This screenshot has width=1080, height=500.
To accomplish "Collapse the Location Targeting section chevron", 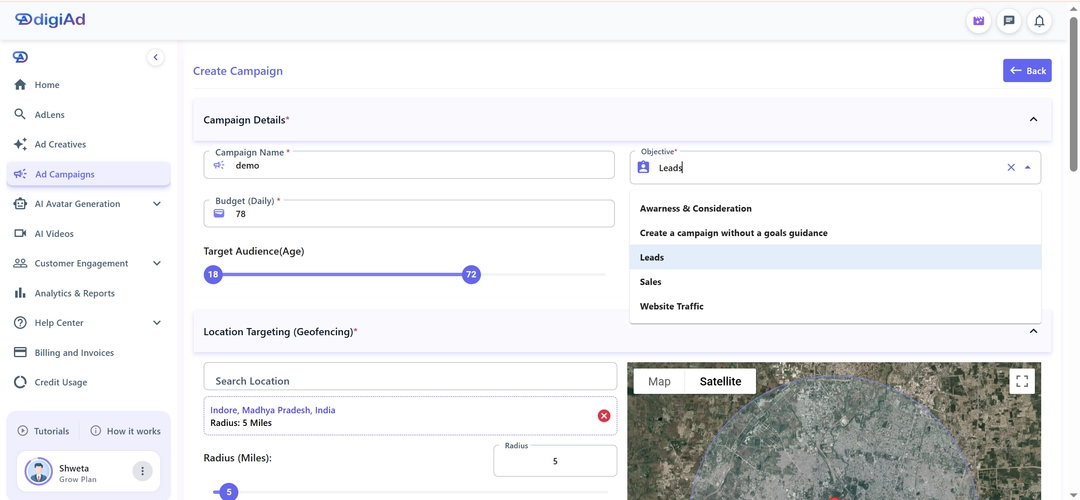I will coord(1033,331).
